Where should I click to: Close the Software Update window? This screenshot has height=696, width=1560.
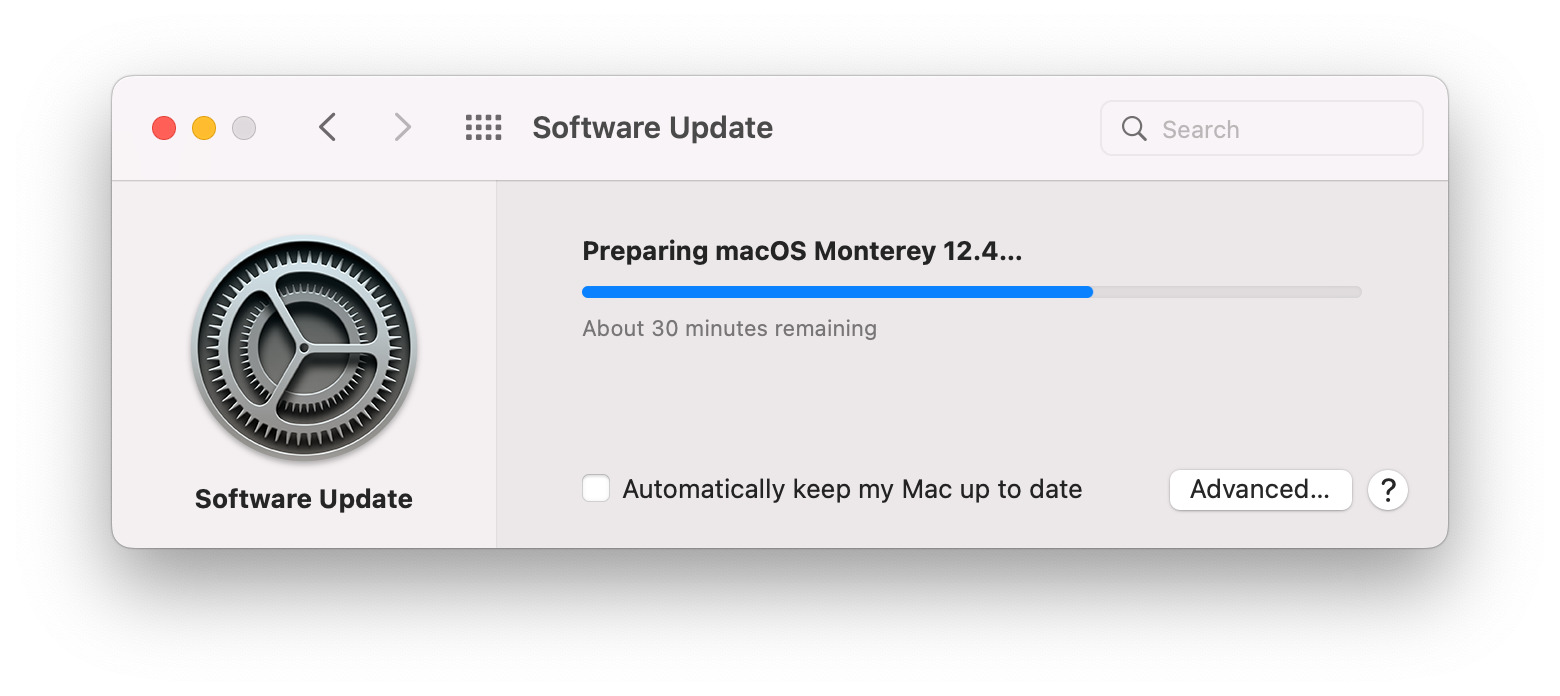coord(164,128)
